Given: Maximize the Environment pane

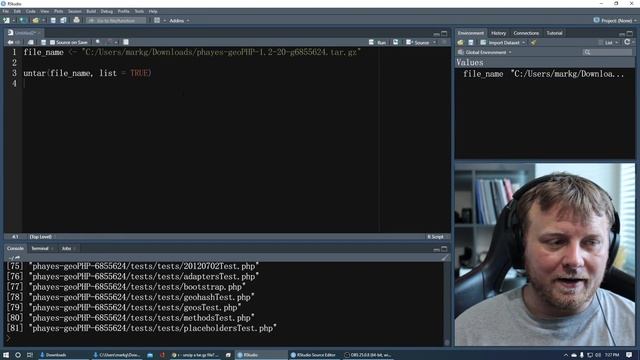Looking at the screenshot, I should (630, 33).
